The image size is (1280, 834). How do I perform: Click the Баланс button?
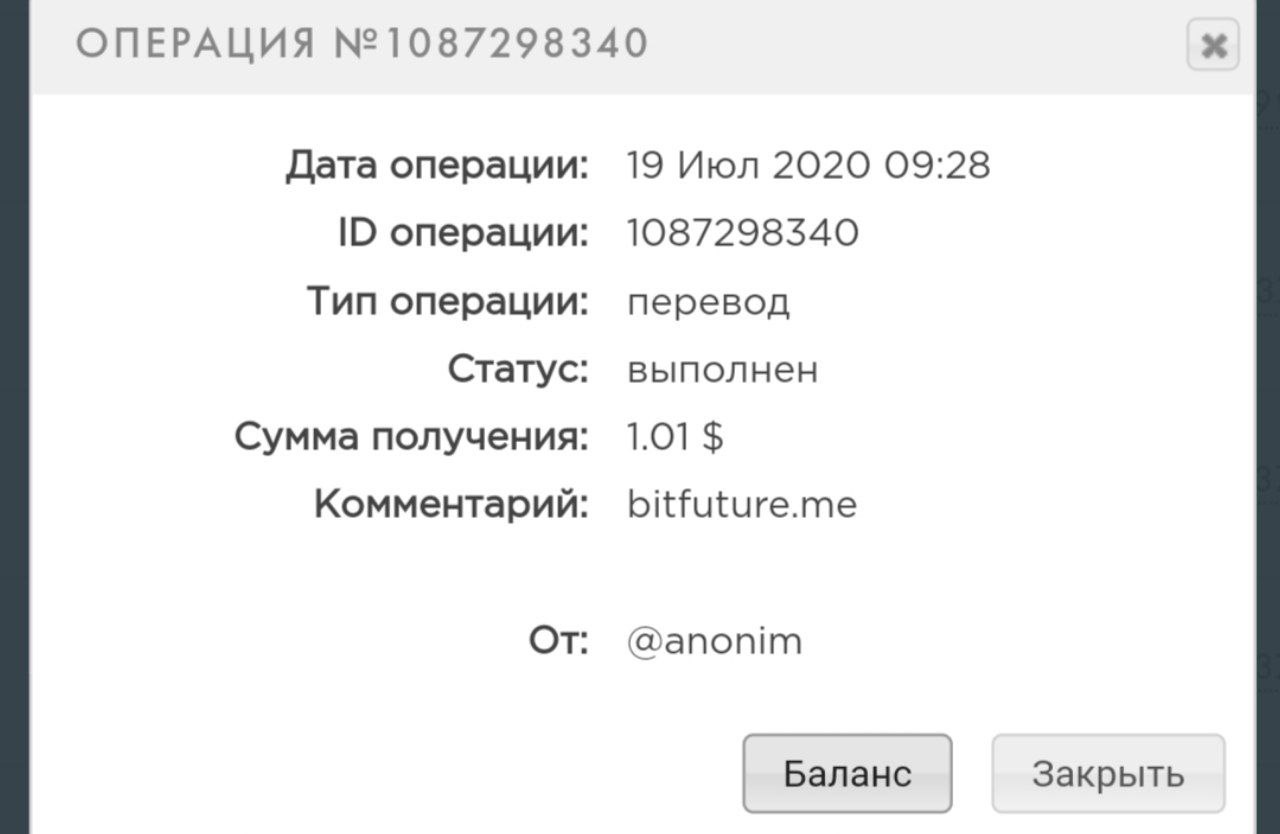(x=847, y=773)
